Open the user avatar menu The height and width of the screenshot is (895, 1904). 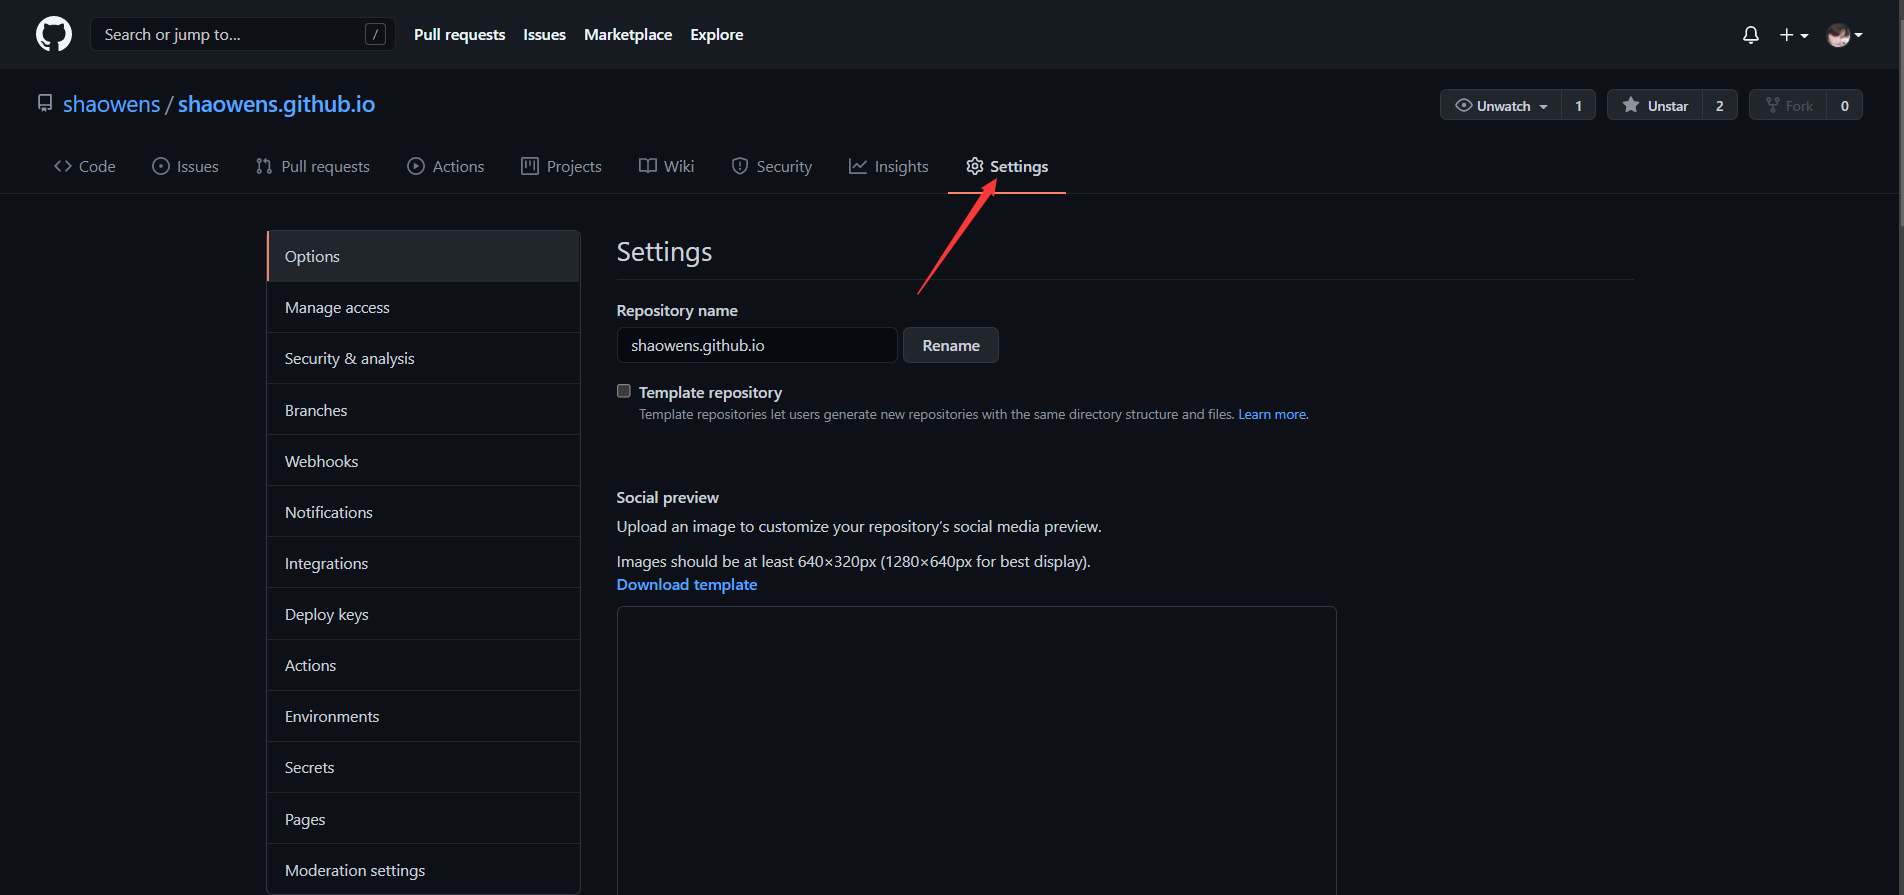(x=1844, y=35)
